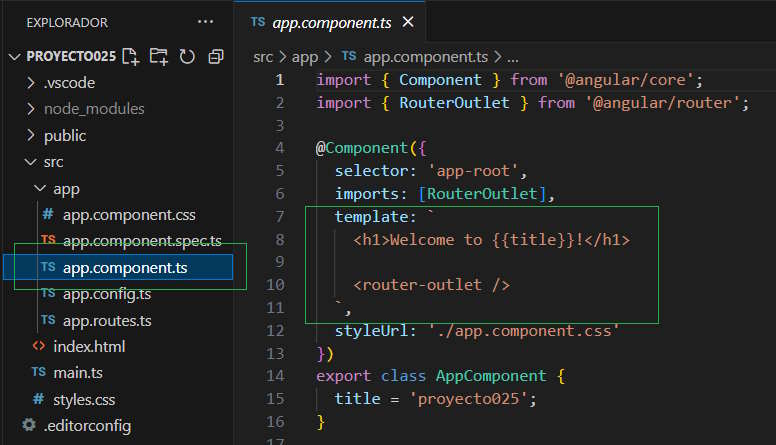Open app.component.spec.ts file
The image size is (776, 445).
[x=142, y=241]
